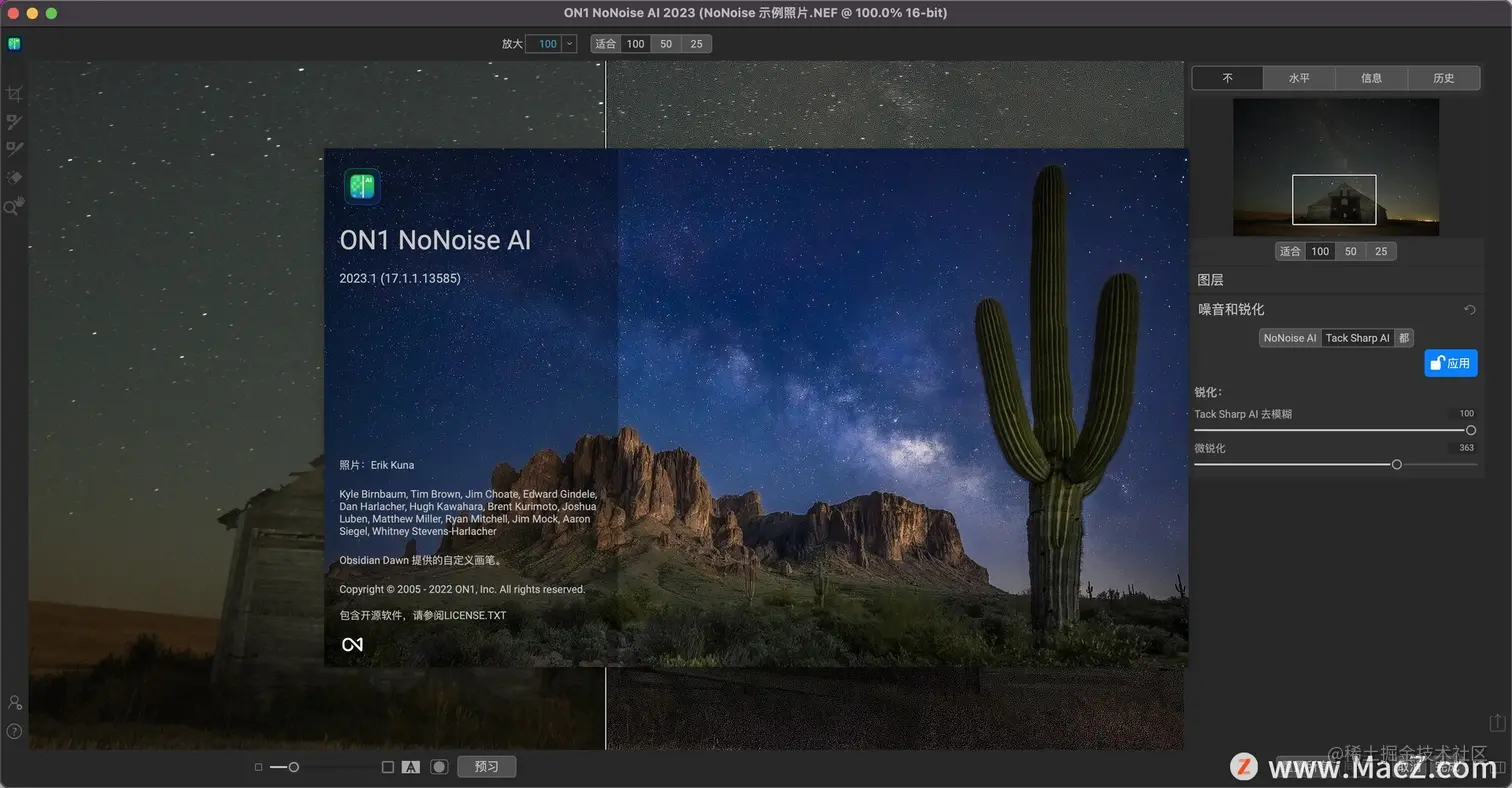Click the version text 2023.1 (17.1.1.13585)
1512x788 pixels.
point(400,278)
